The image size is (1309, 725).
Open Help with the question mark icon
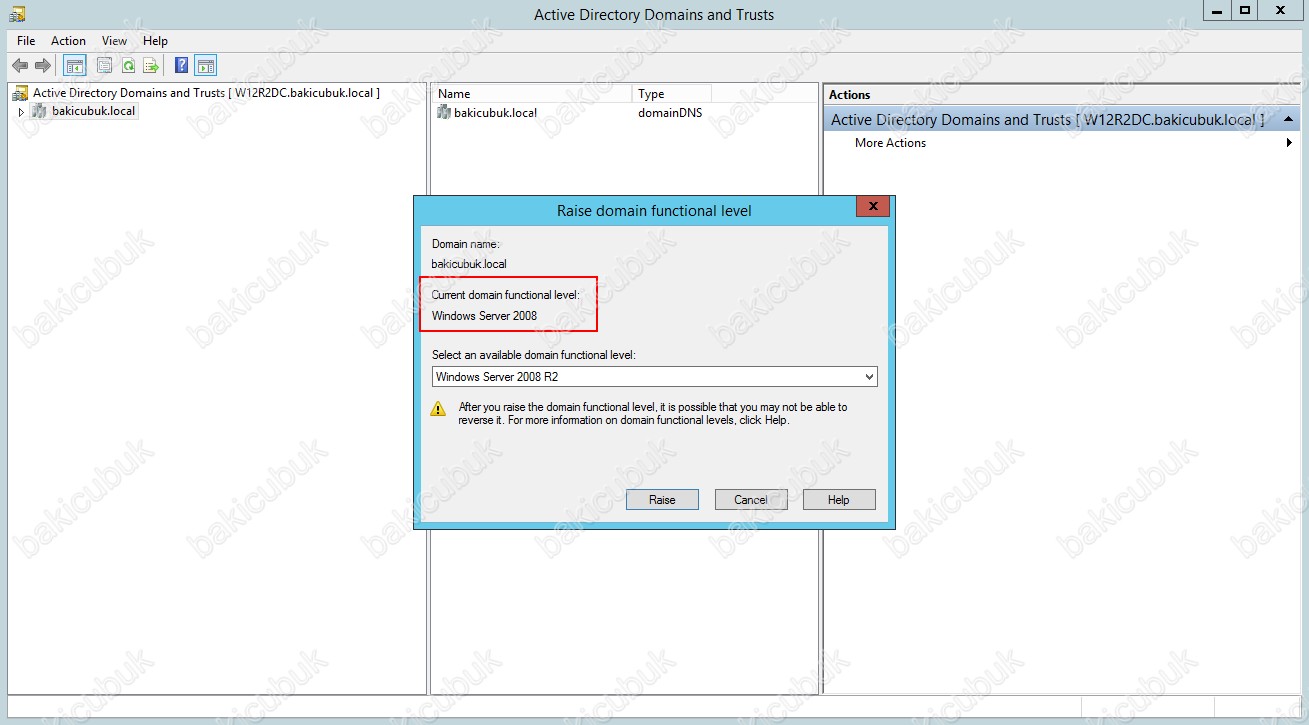click(x=181, y=66)
